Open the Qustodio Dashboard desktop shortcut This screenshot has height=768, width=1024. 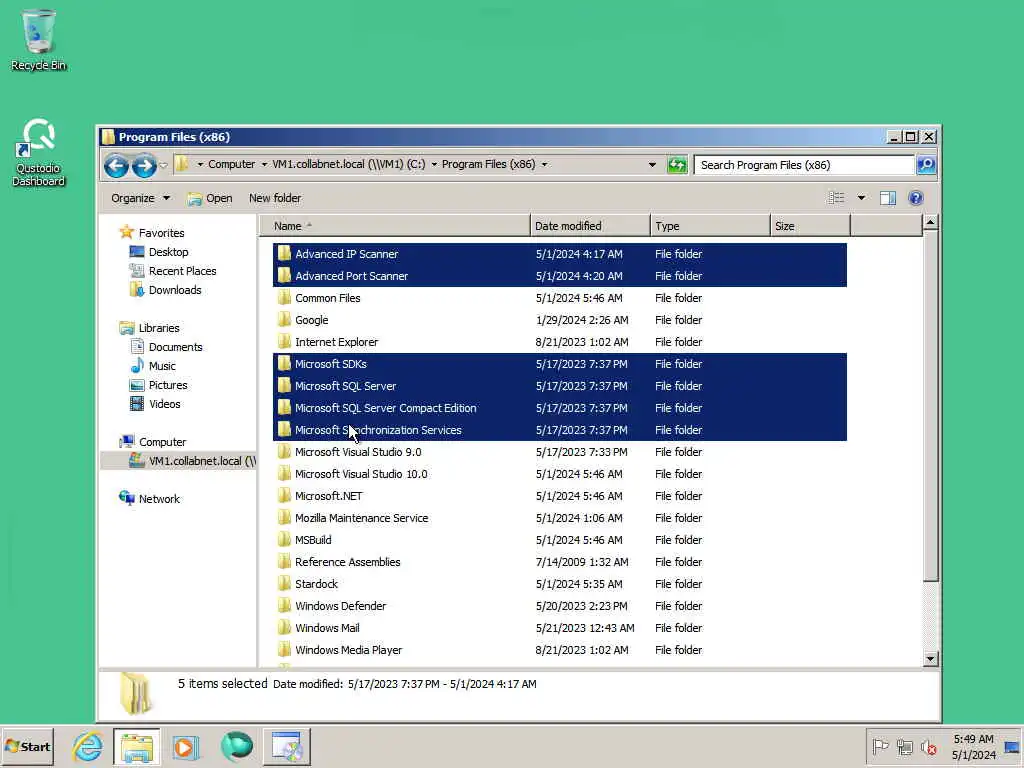click(38, 152)
